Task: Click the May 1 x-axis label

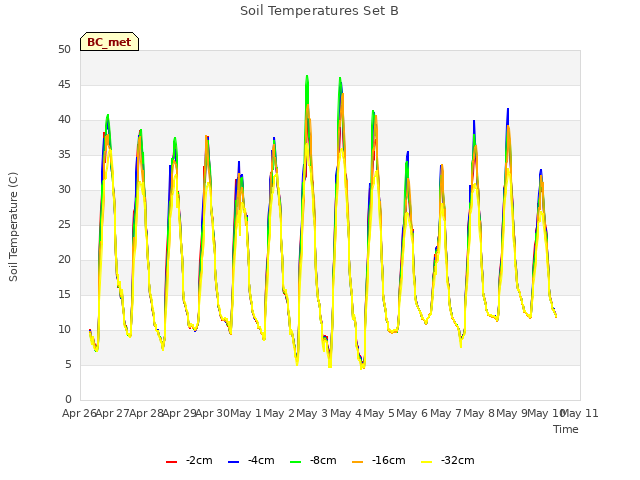Action: coord(246,413)
